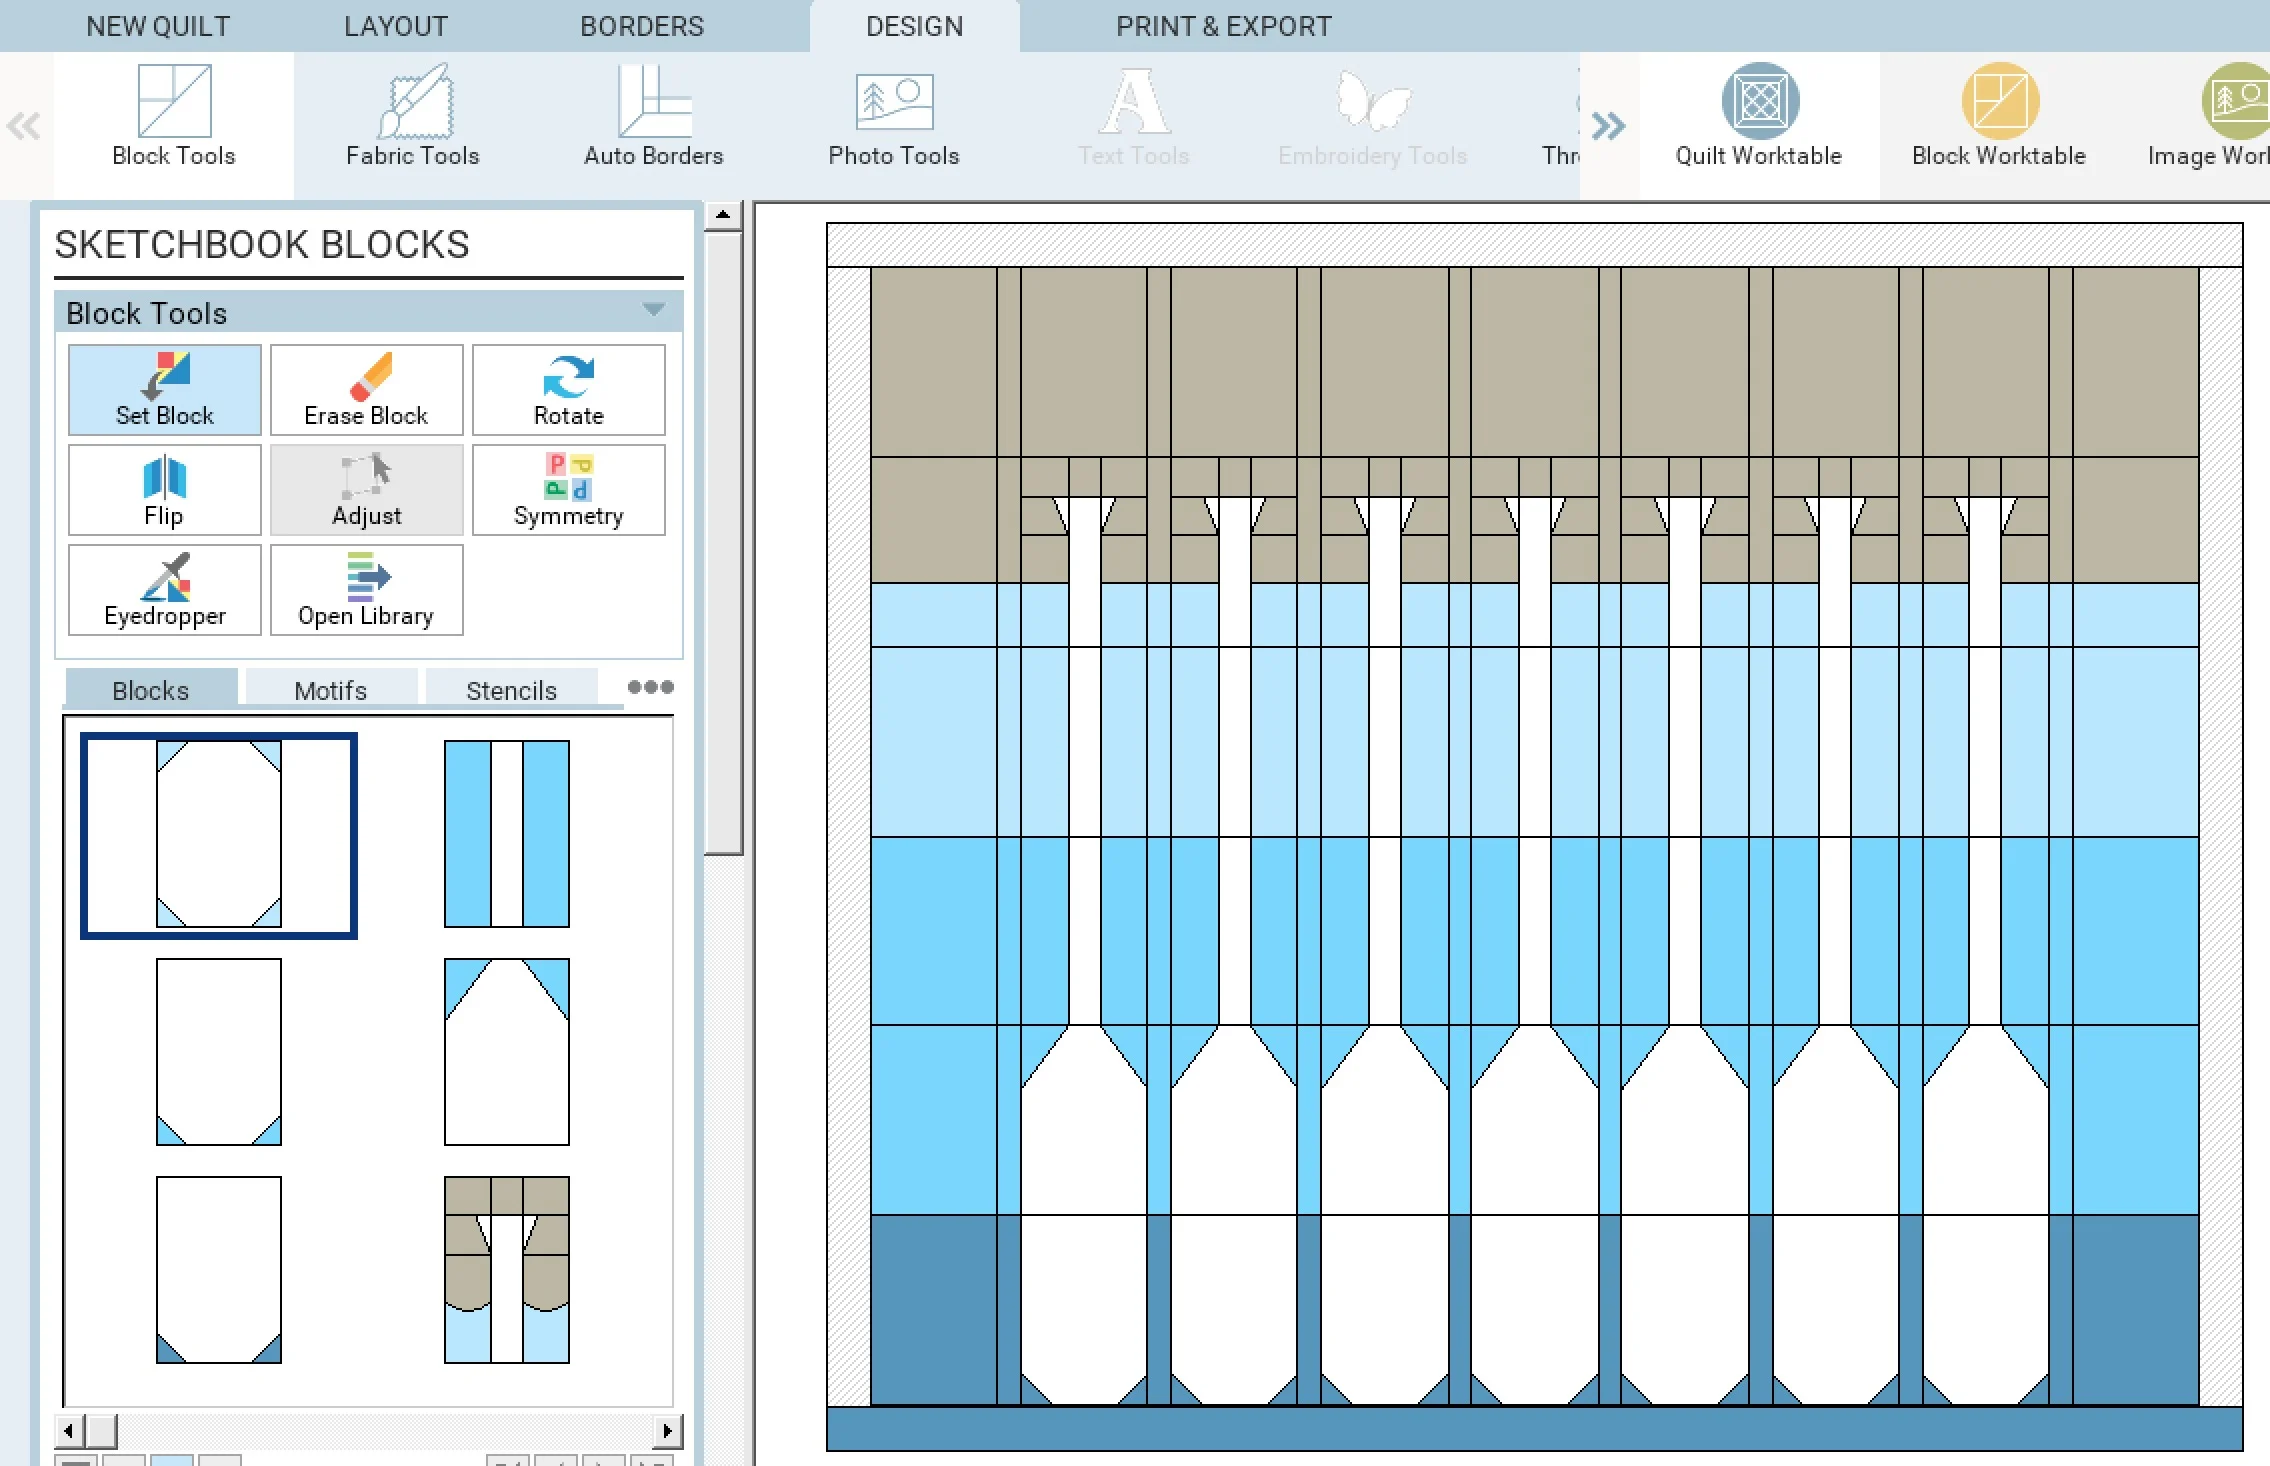
Task: Click Open Library button
Action: click(367, 590)
